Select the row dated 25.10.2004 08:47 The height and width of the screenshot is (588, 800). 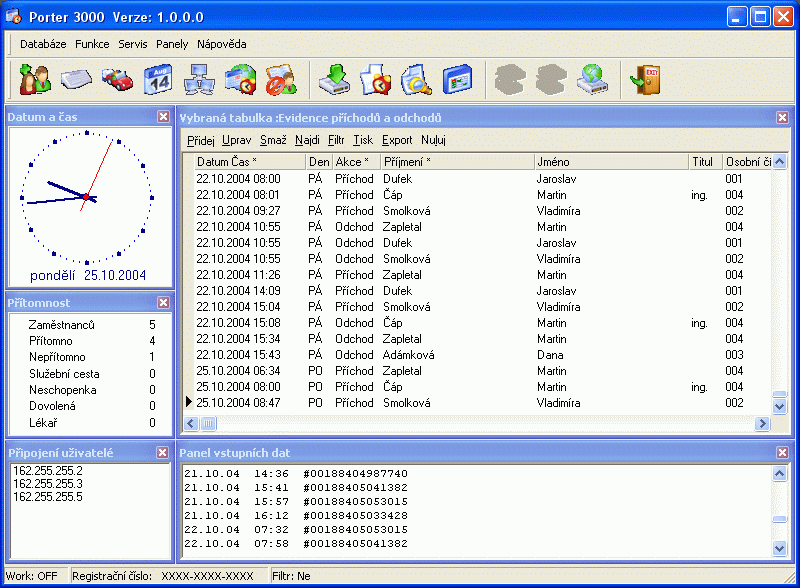pos(483,403)
